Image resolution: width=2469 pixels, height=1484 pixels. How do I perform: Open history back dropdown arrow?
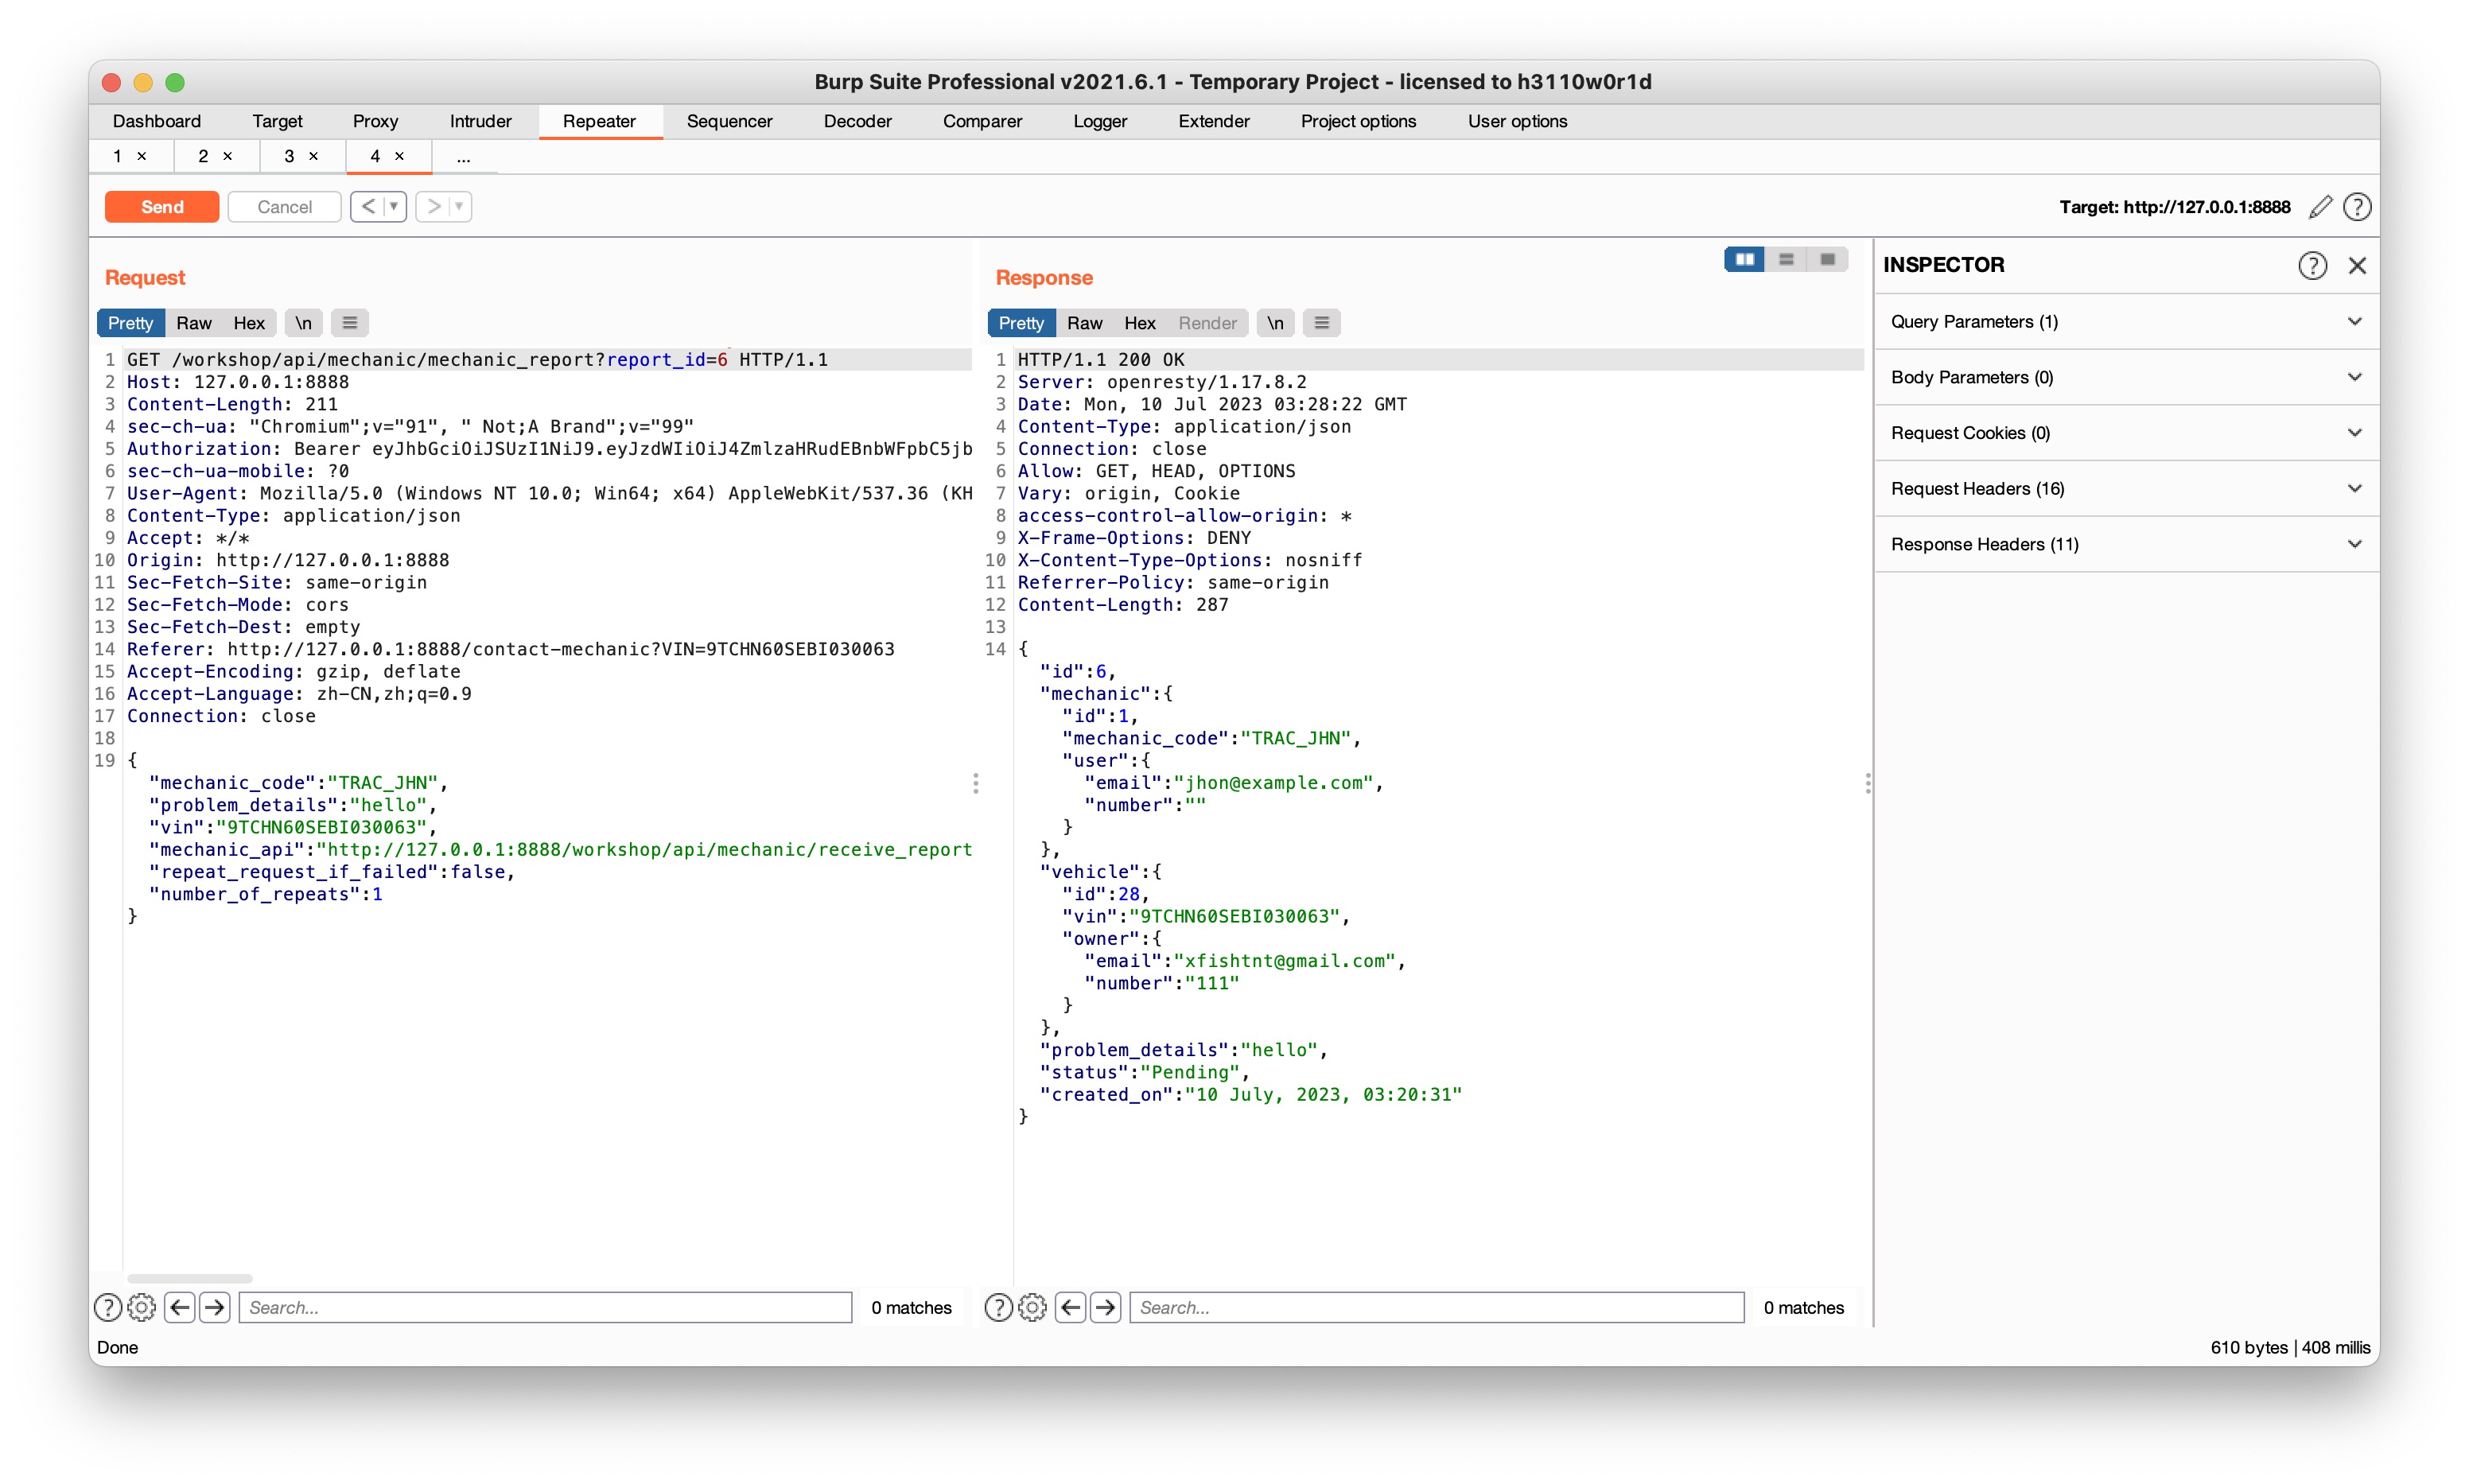394,207
